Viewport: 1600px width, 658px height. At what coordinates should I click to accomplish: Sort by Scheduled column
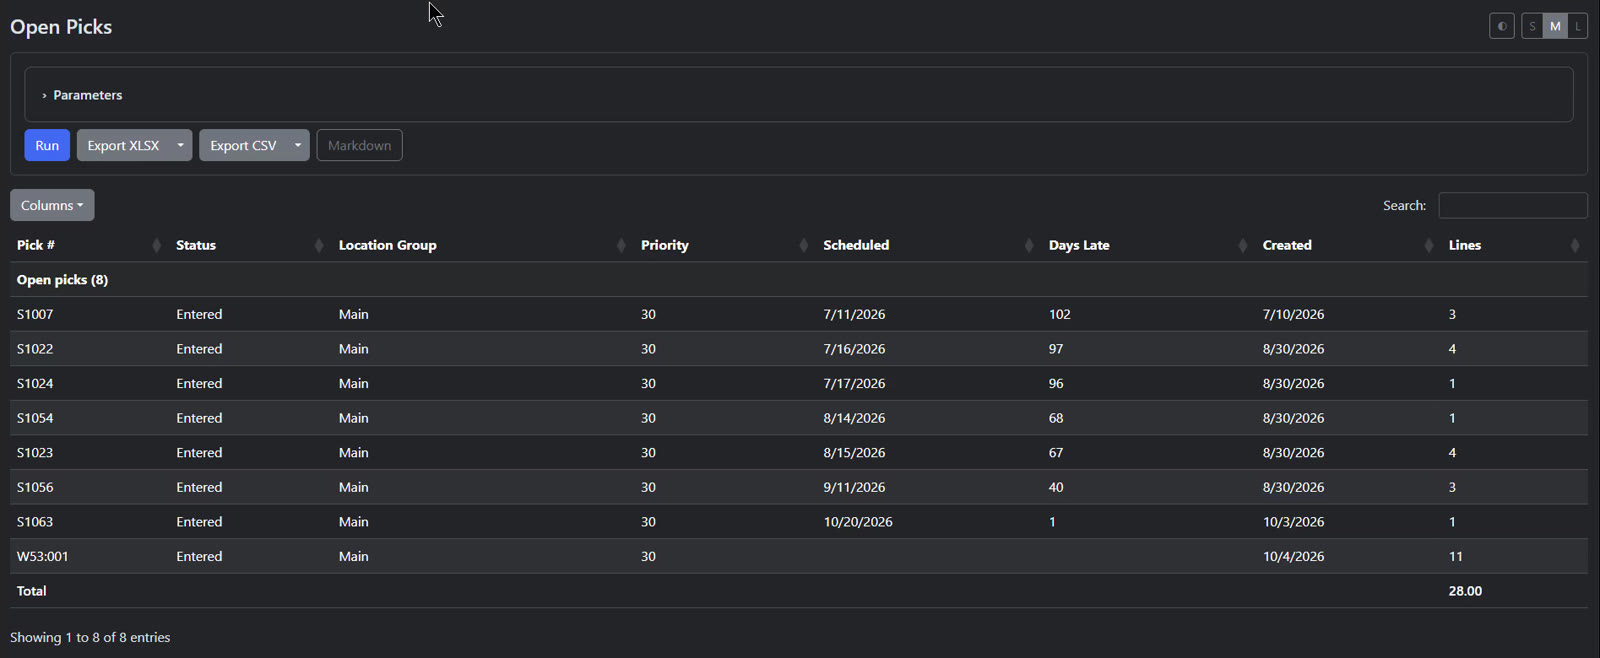928,245
